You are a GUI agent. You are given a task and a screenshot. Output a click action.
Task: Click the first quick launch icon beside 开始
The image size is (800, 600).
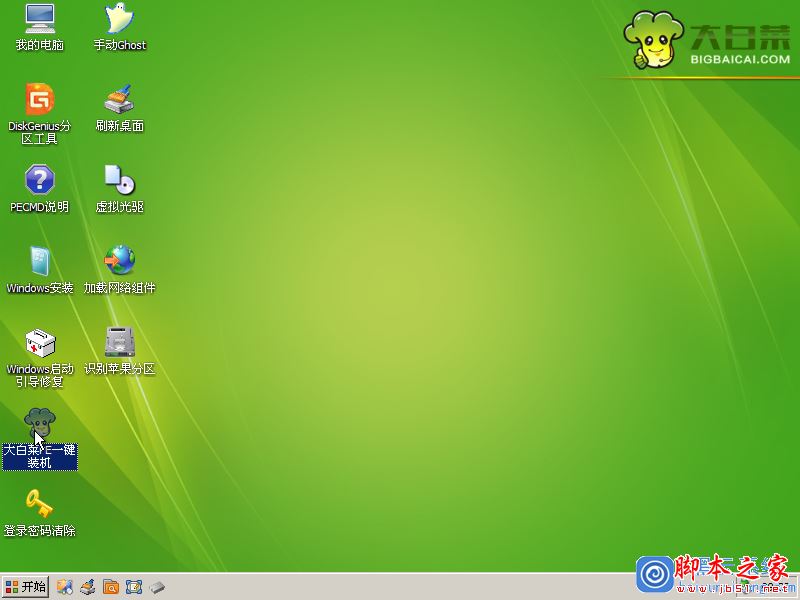[64, 587]
